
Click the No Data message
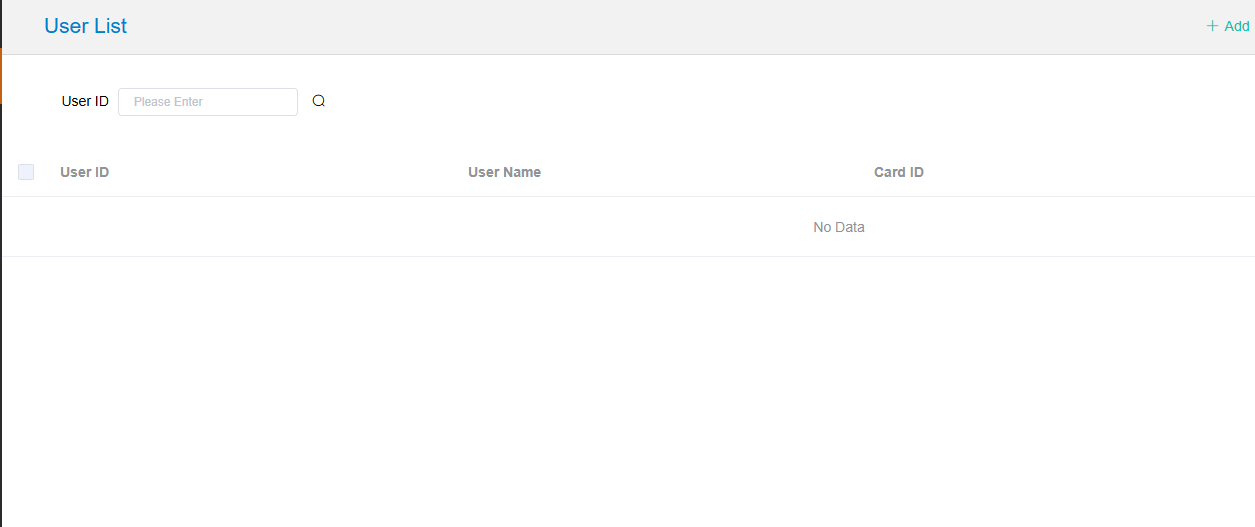[838, 227]
